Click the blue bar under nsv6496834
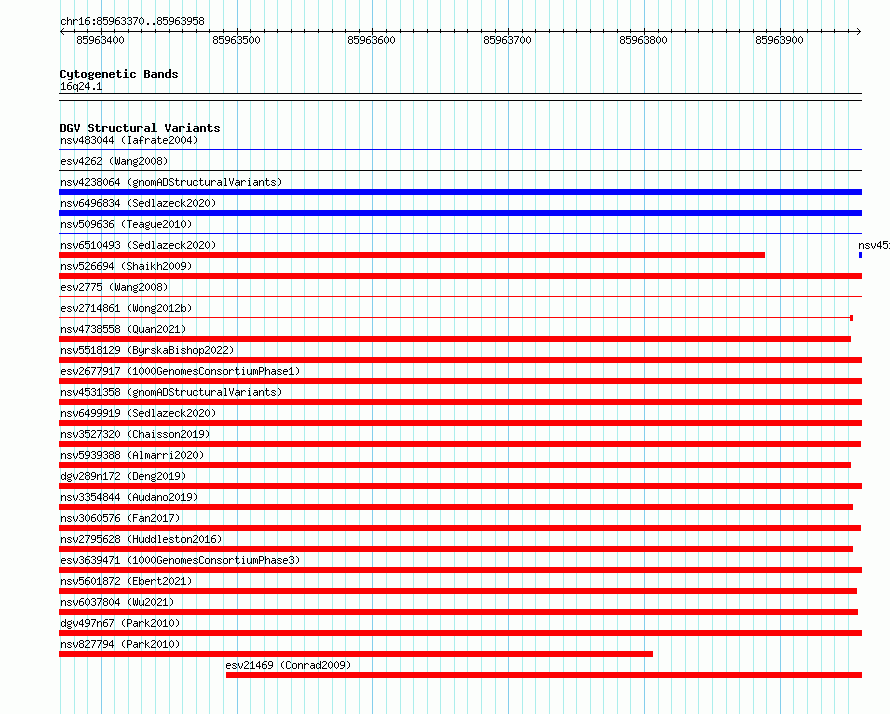Image resolution: width=890 pixels, height=714 pixels. [x=460, y=213]
